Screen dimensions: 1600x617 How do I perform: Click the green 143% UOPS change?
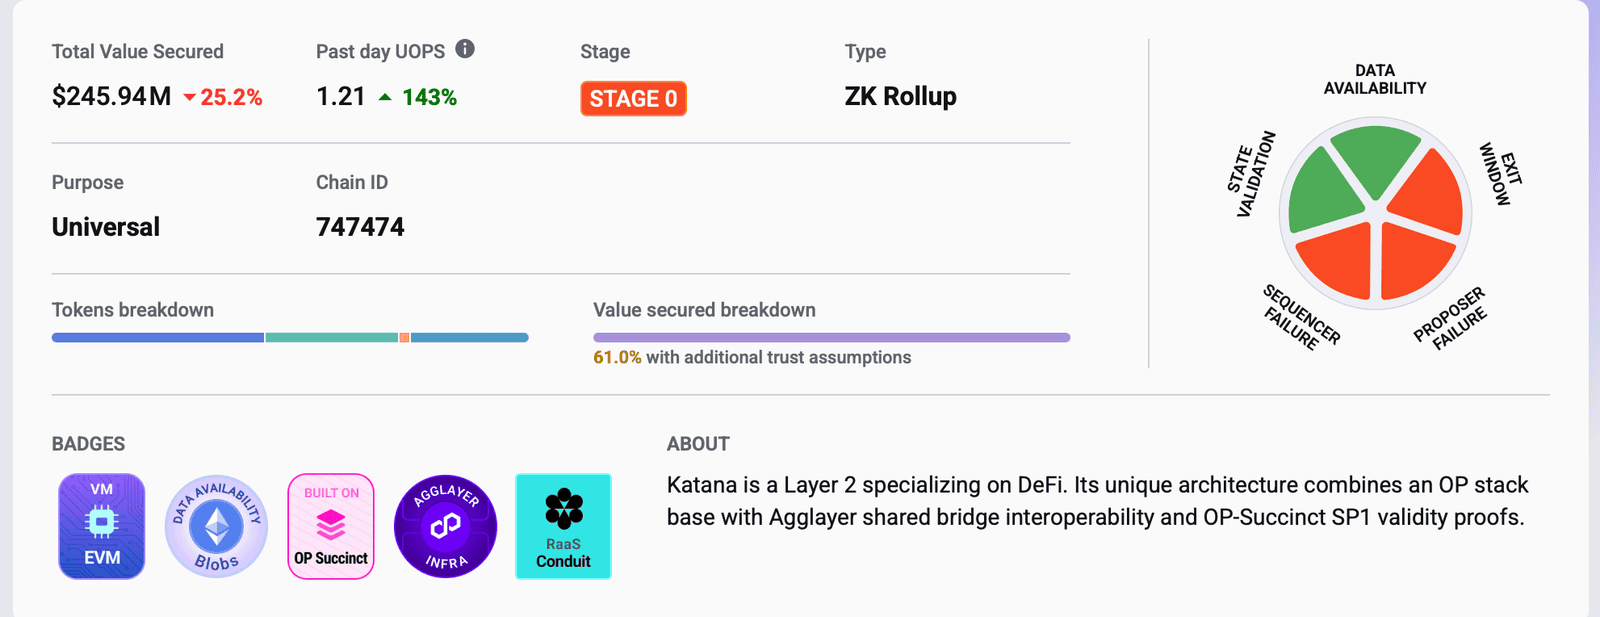click(428, 98)
